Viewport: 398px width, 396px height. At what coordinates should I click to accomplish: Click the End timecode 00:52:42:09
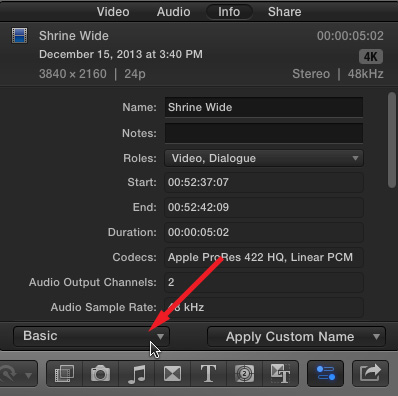coord(264,207)
